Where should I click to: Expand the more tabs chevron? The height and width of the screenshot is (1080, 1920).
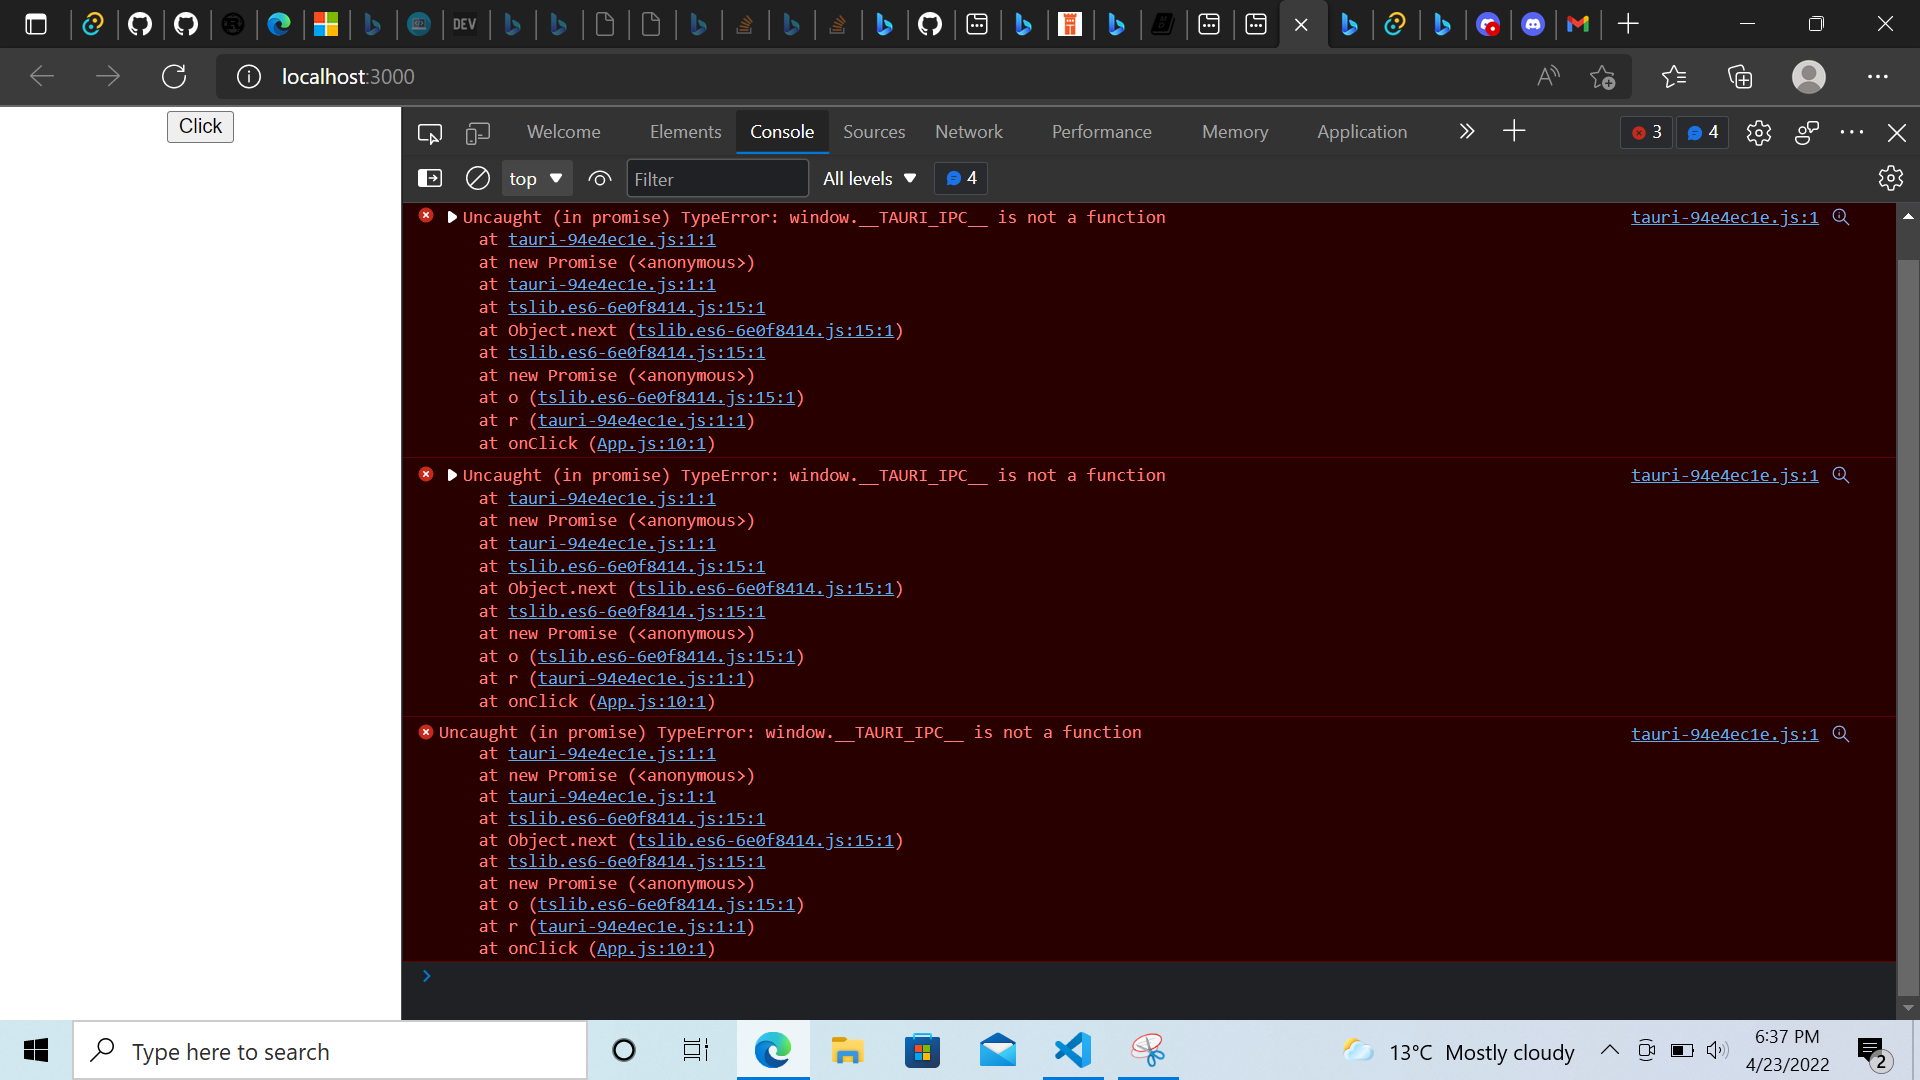[x=1466, y=131]
